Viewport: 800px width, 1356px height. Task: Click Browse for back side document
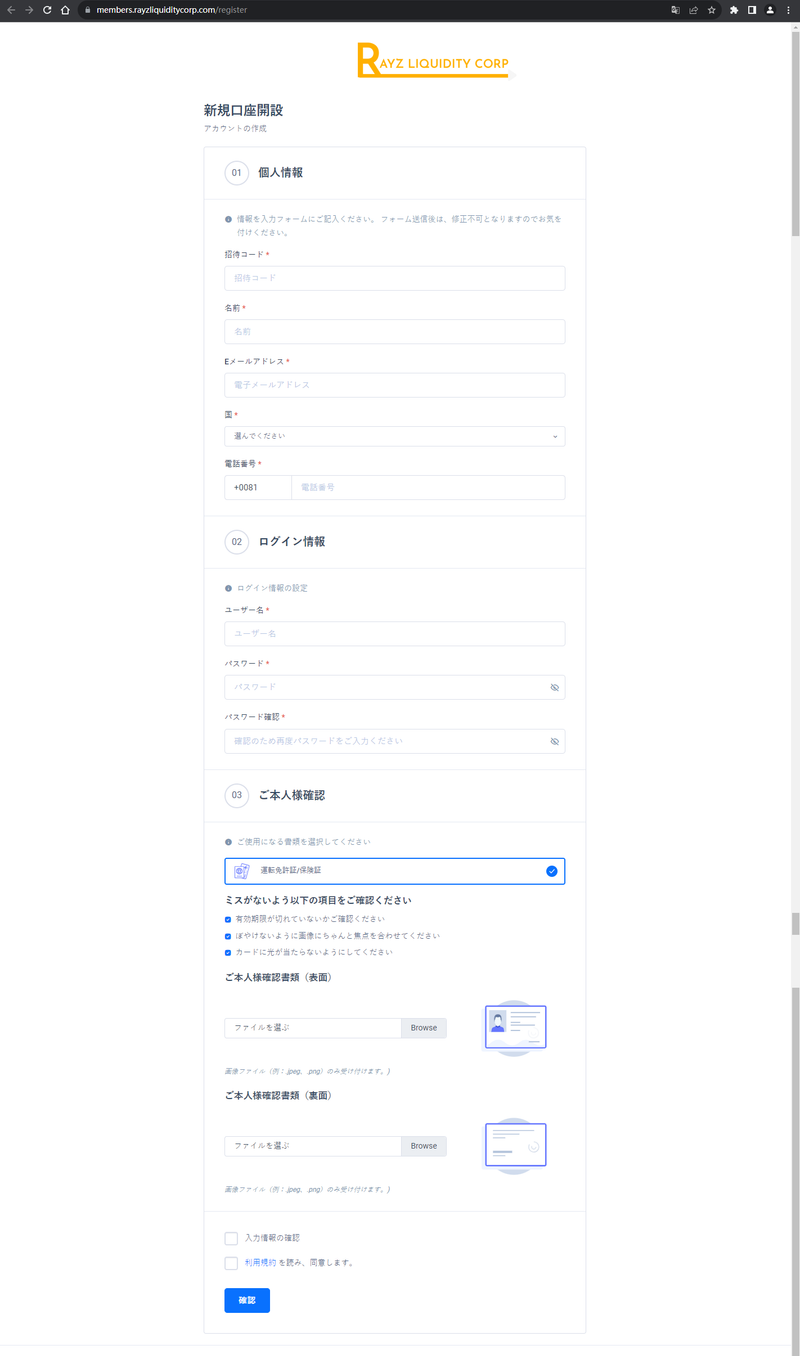coord(424,1146)
